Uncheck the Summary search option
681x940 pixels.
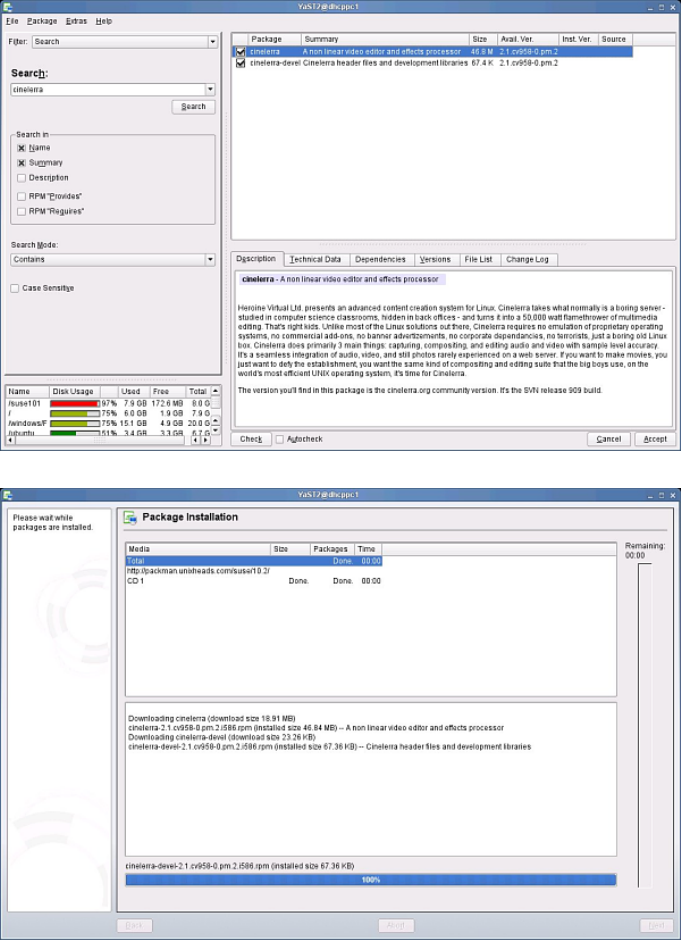[x=22, y=163]
